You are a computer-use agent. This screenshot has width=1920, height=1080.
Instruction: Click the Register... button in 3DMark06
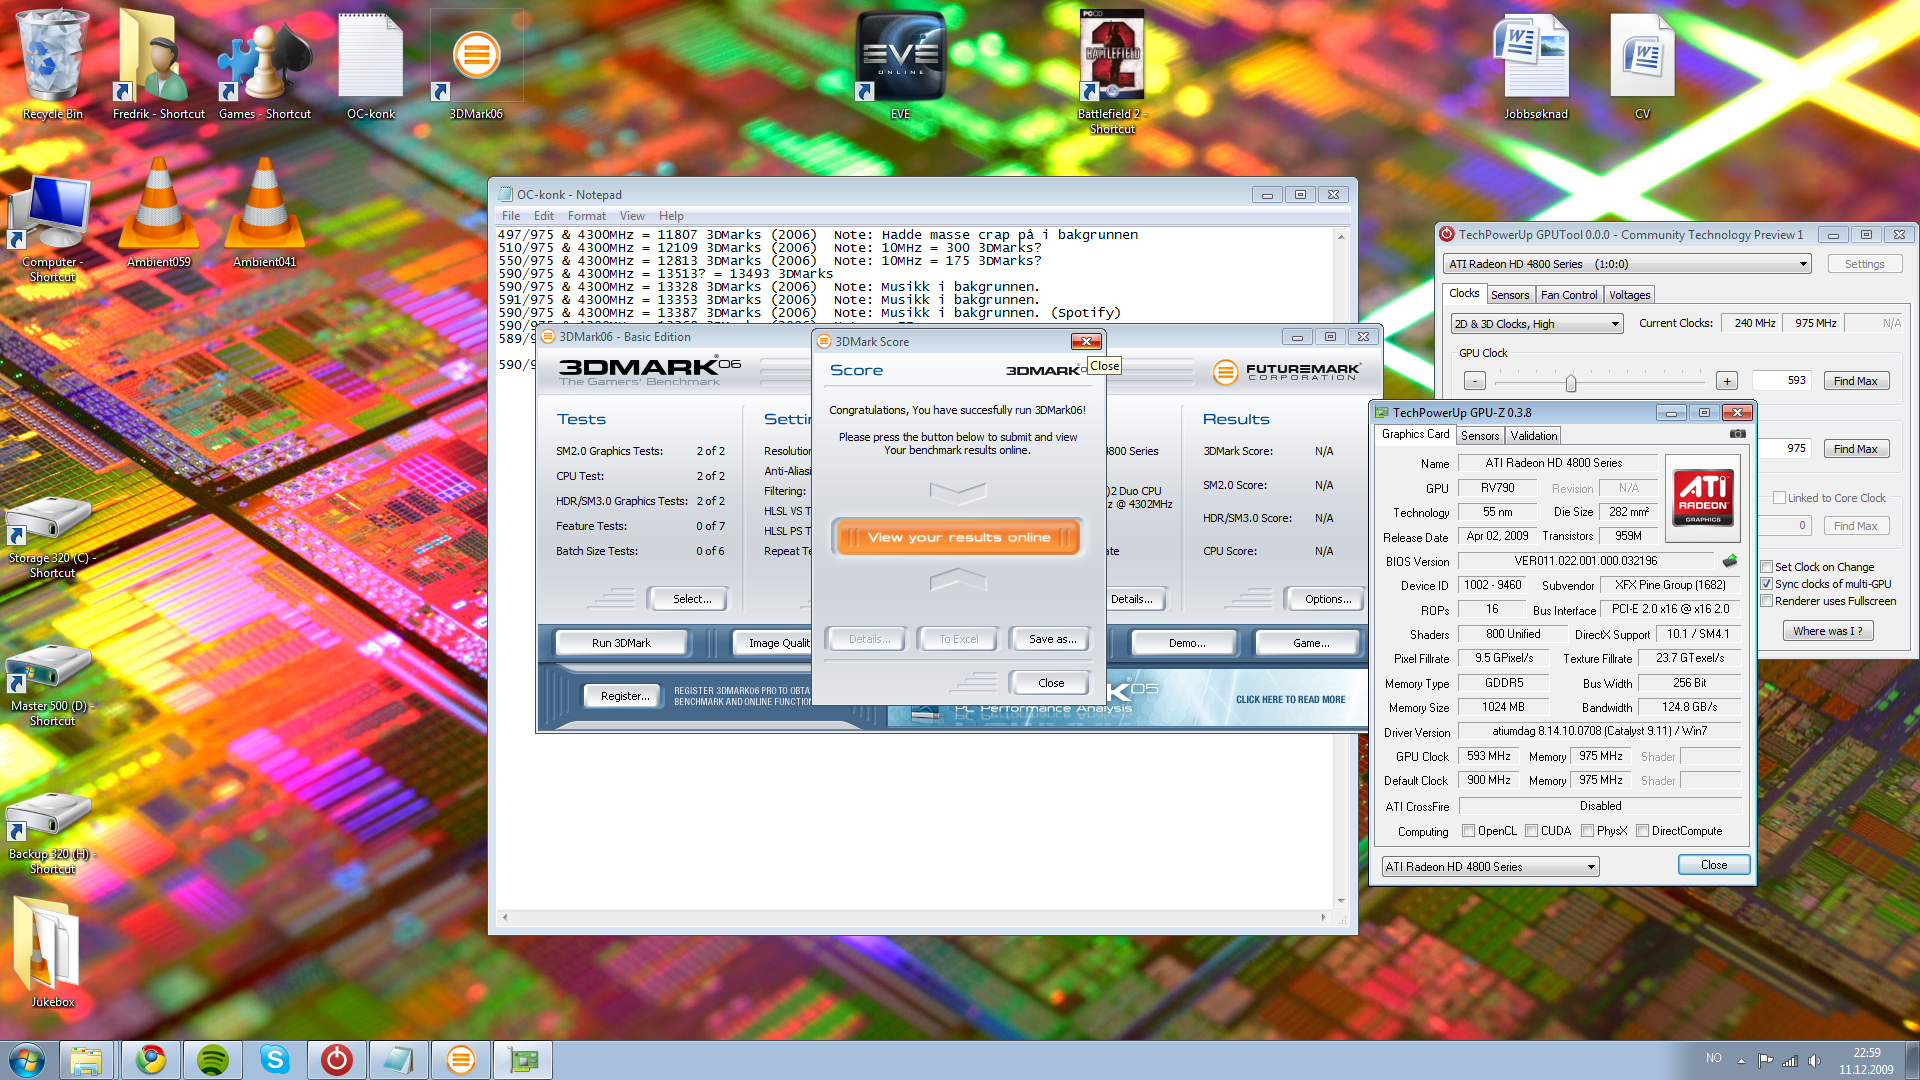point(625,696)
